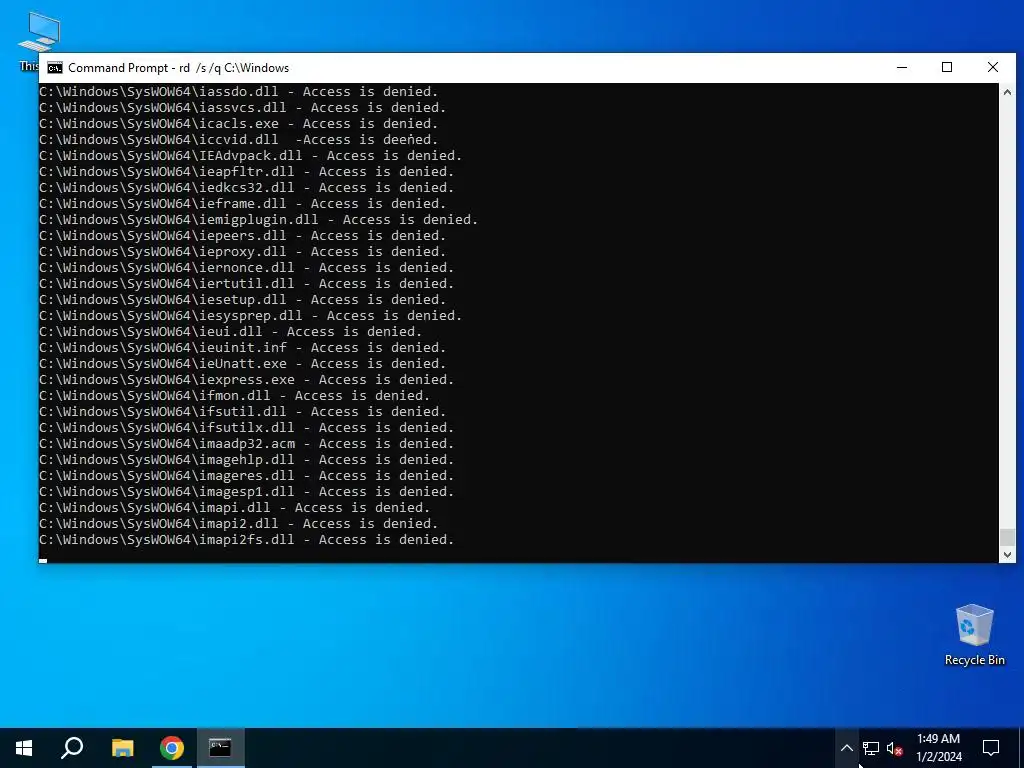This screenshot has height=768, width=1024.
Task: Click console scrollbar up arrow
Action: (1007, 92)
